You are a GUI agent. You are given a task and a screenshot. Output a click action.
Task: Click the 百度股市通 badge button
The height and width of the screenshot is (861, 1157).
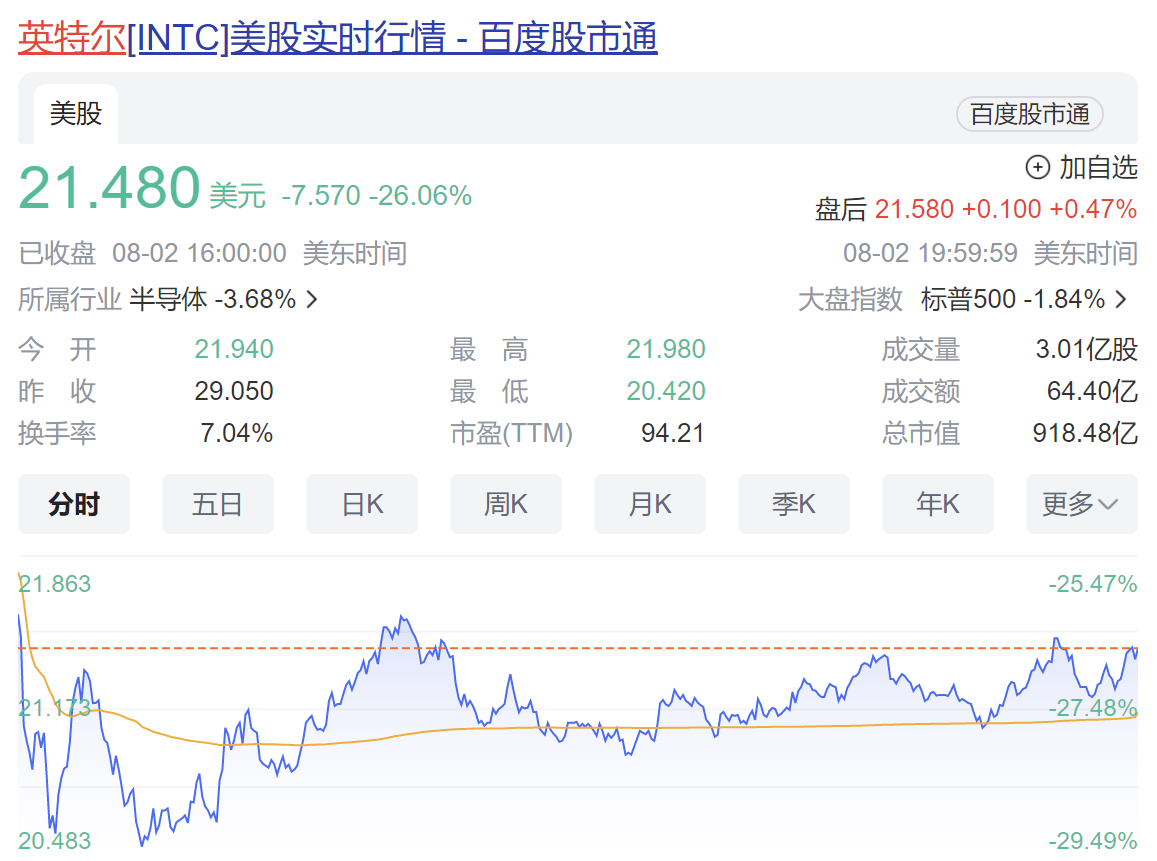coord(1029,114)
